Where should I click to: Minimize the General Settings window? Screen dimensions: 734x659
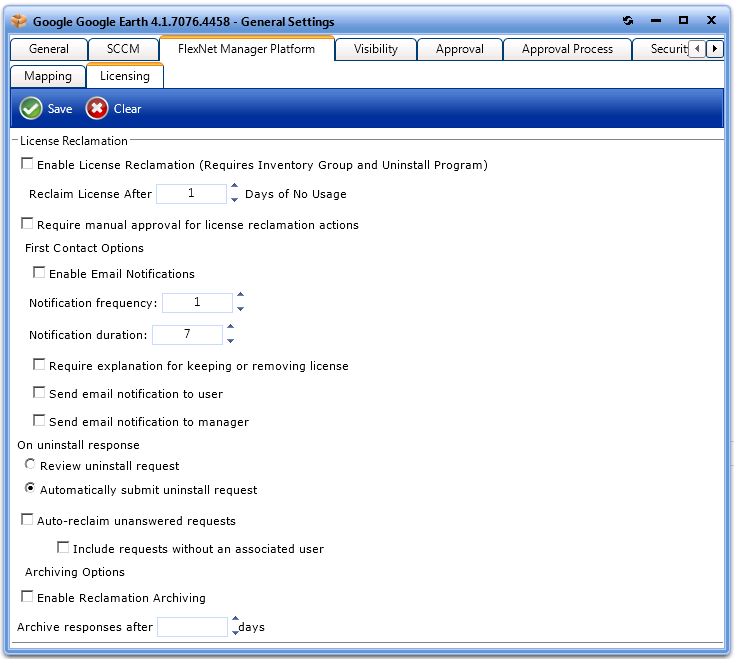[656, 21]
